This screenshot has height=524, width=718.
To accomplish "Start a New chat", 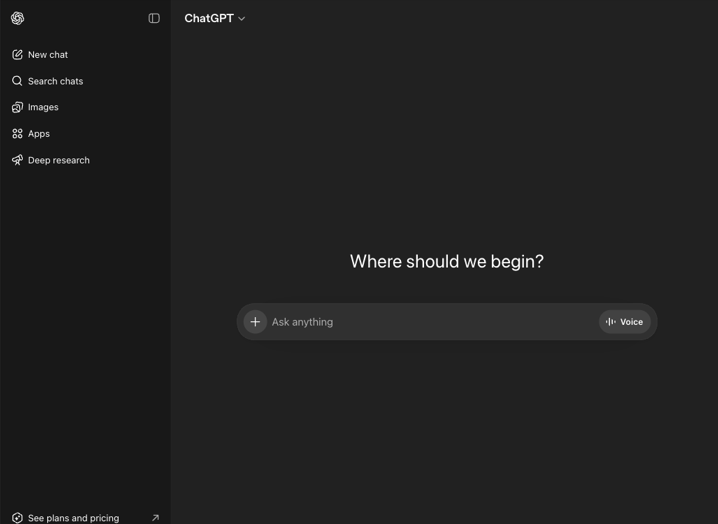I will point(85,55).
